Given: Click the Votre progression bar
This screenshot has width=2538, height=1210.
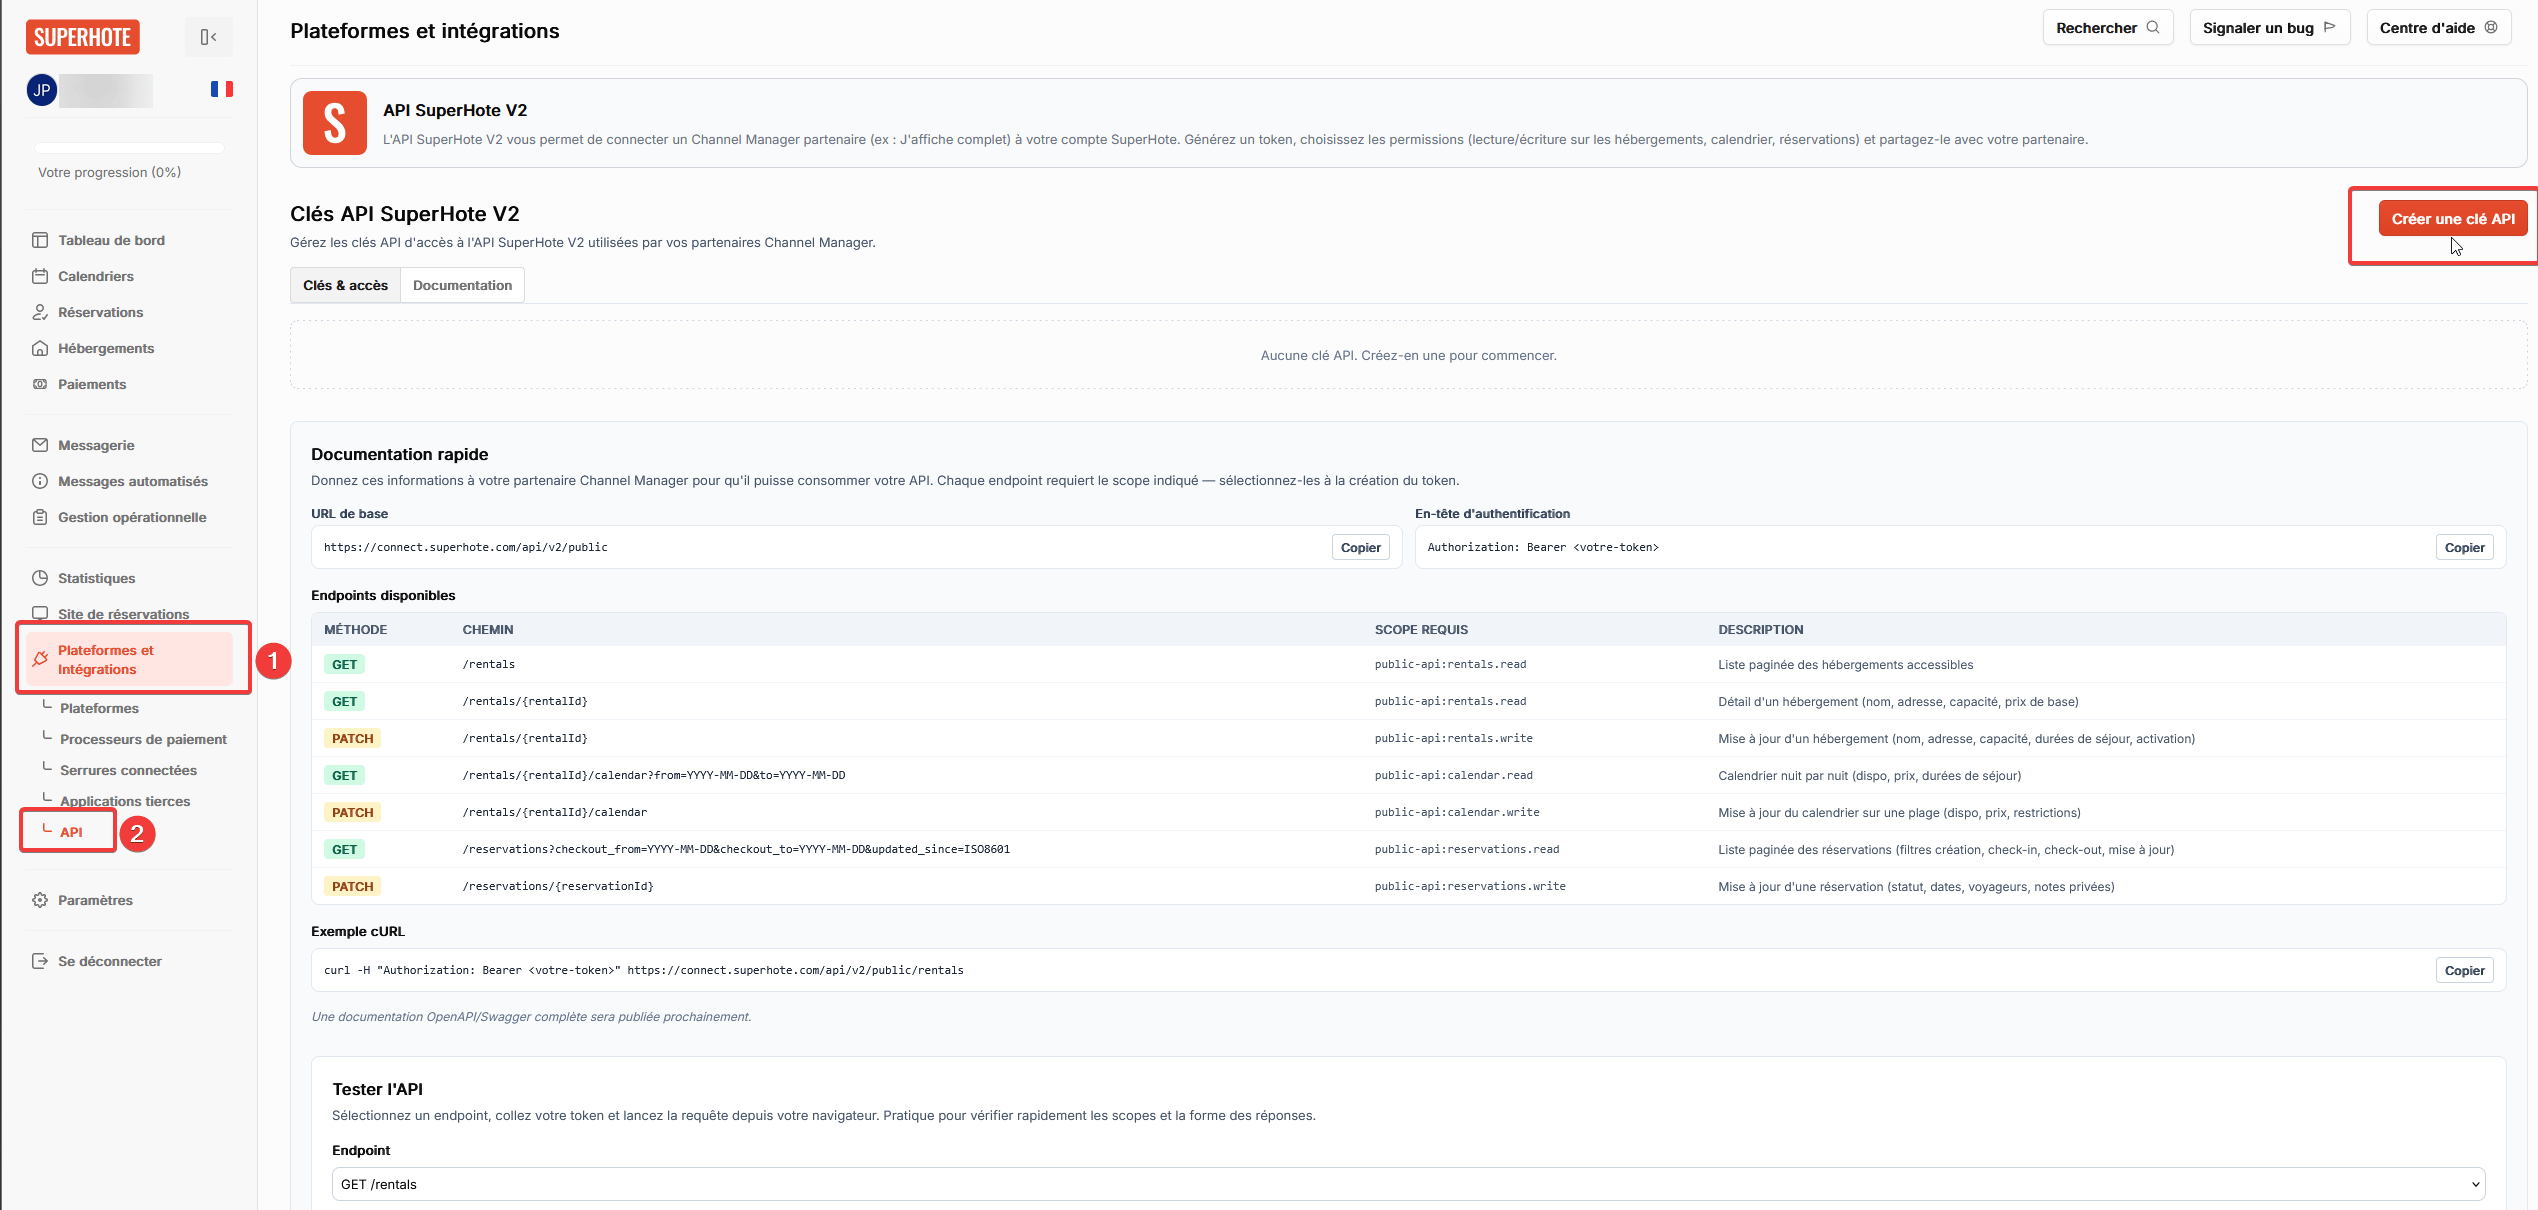Looking at the screenshot, I should click(x=130, y=148).
